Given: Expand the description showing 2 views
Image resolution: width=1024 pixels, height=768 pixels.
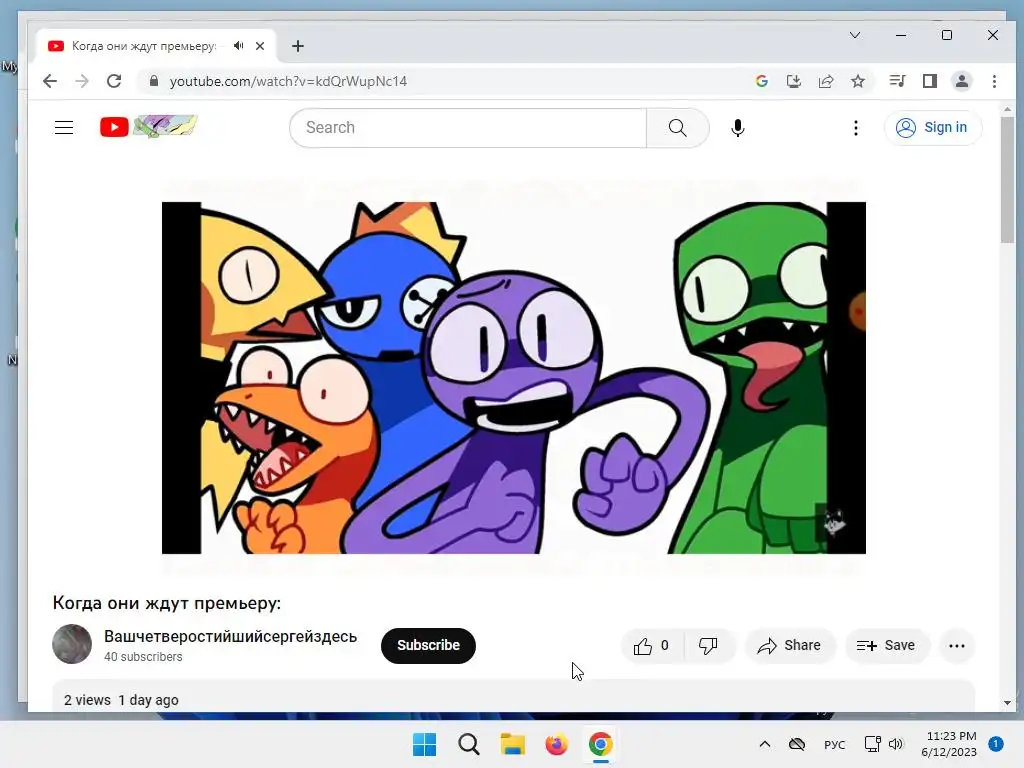Looking at the screenshot, I should click(513, 696).
